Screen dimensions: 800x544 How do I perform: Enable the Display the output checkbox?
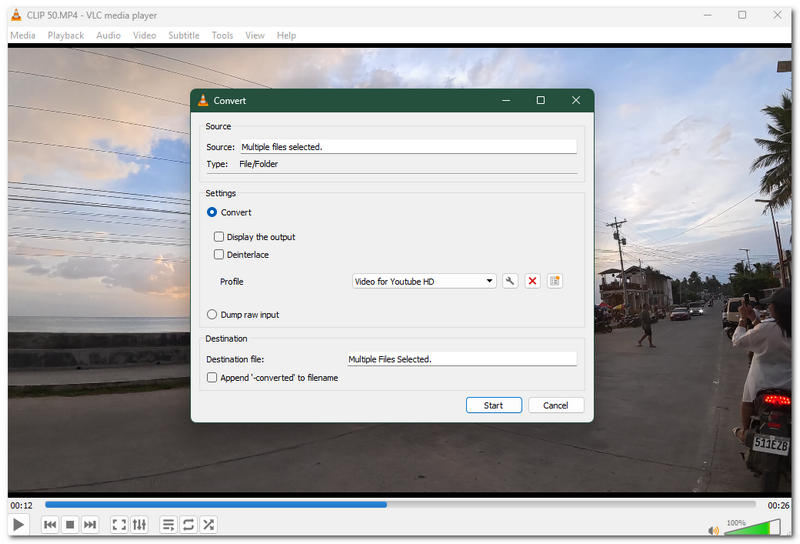(x=219, y=237)
